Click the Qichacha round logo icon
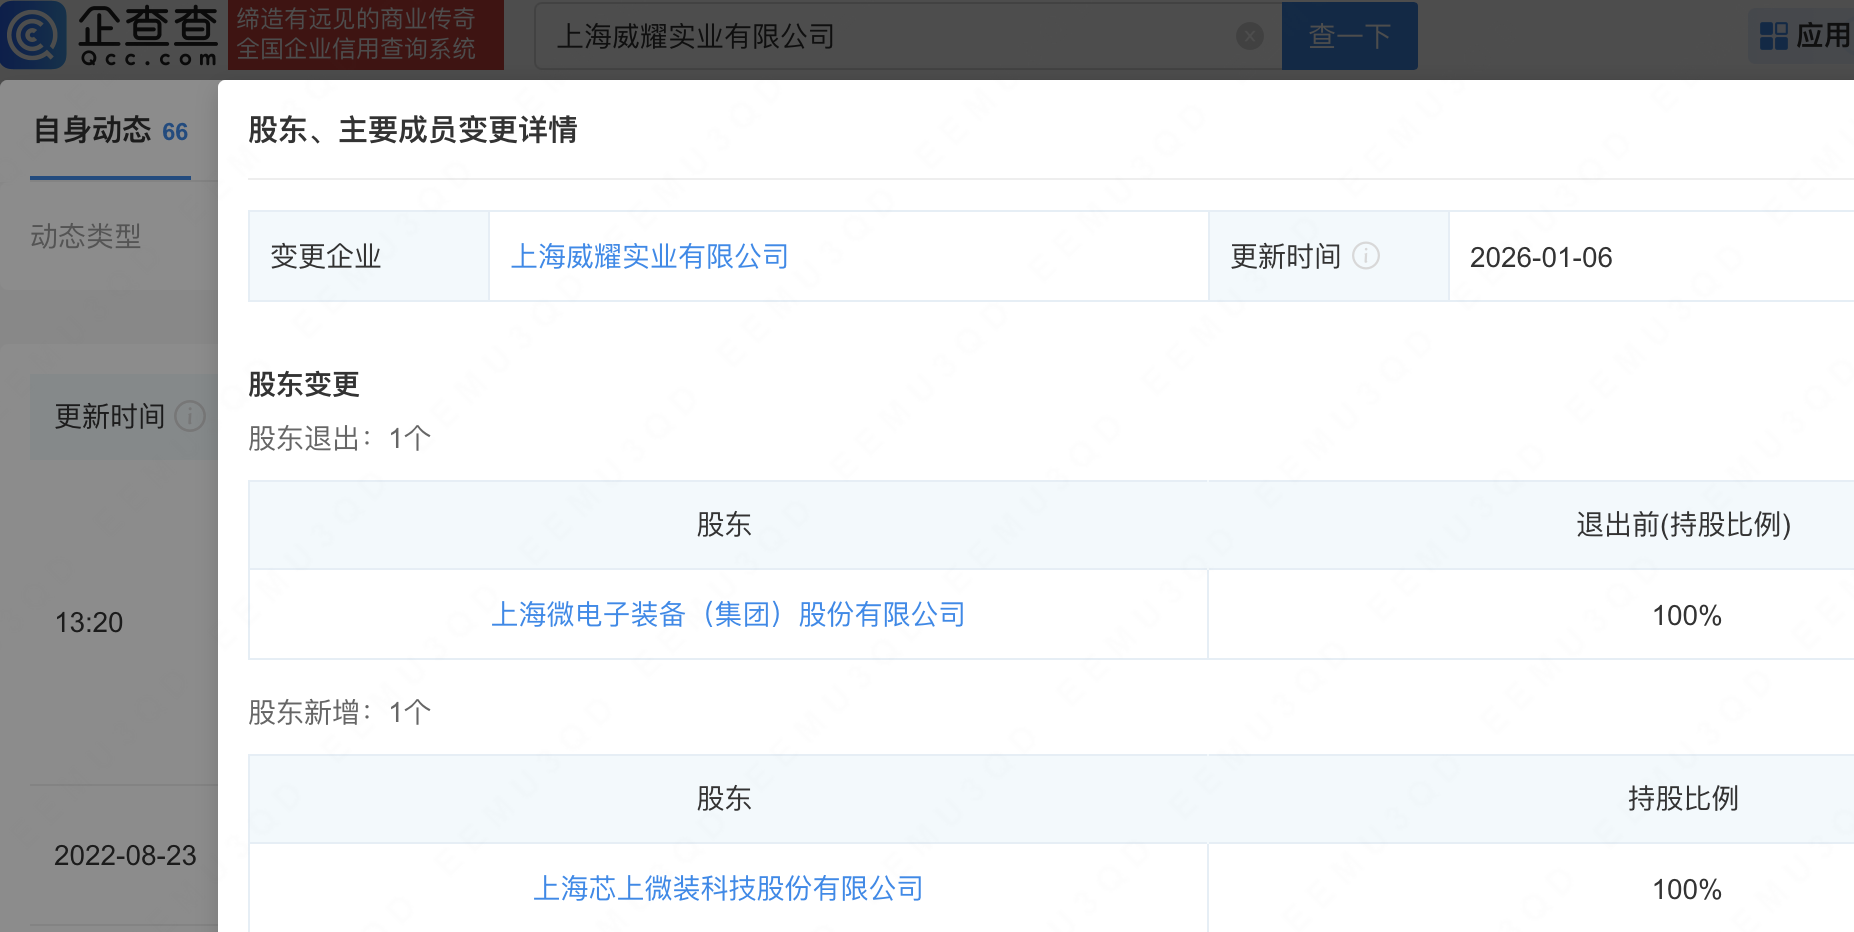The image size is (1854, 932). [x=33, y=35]
